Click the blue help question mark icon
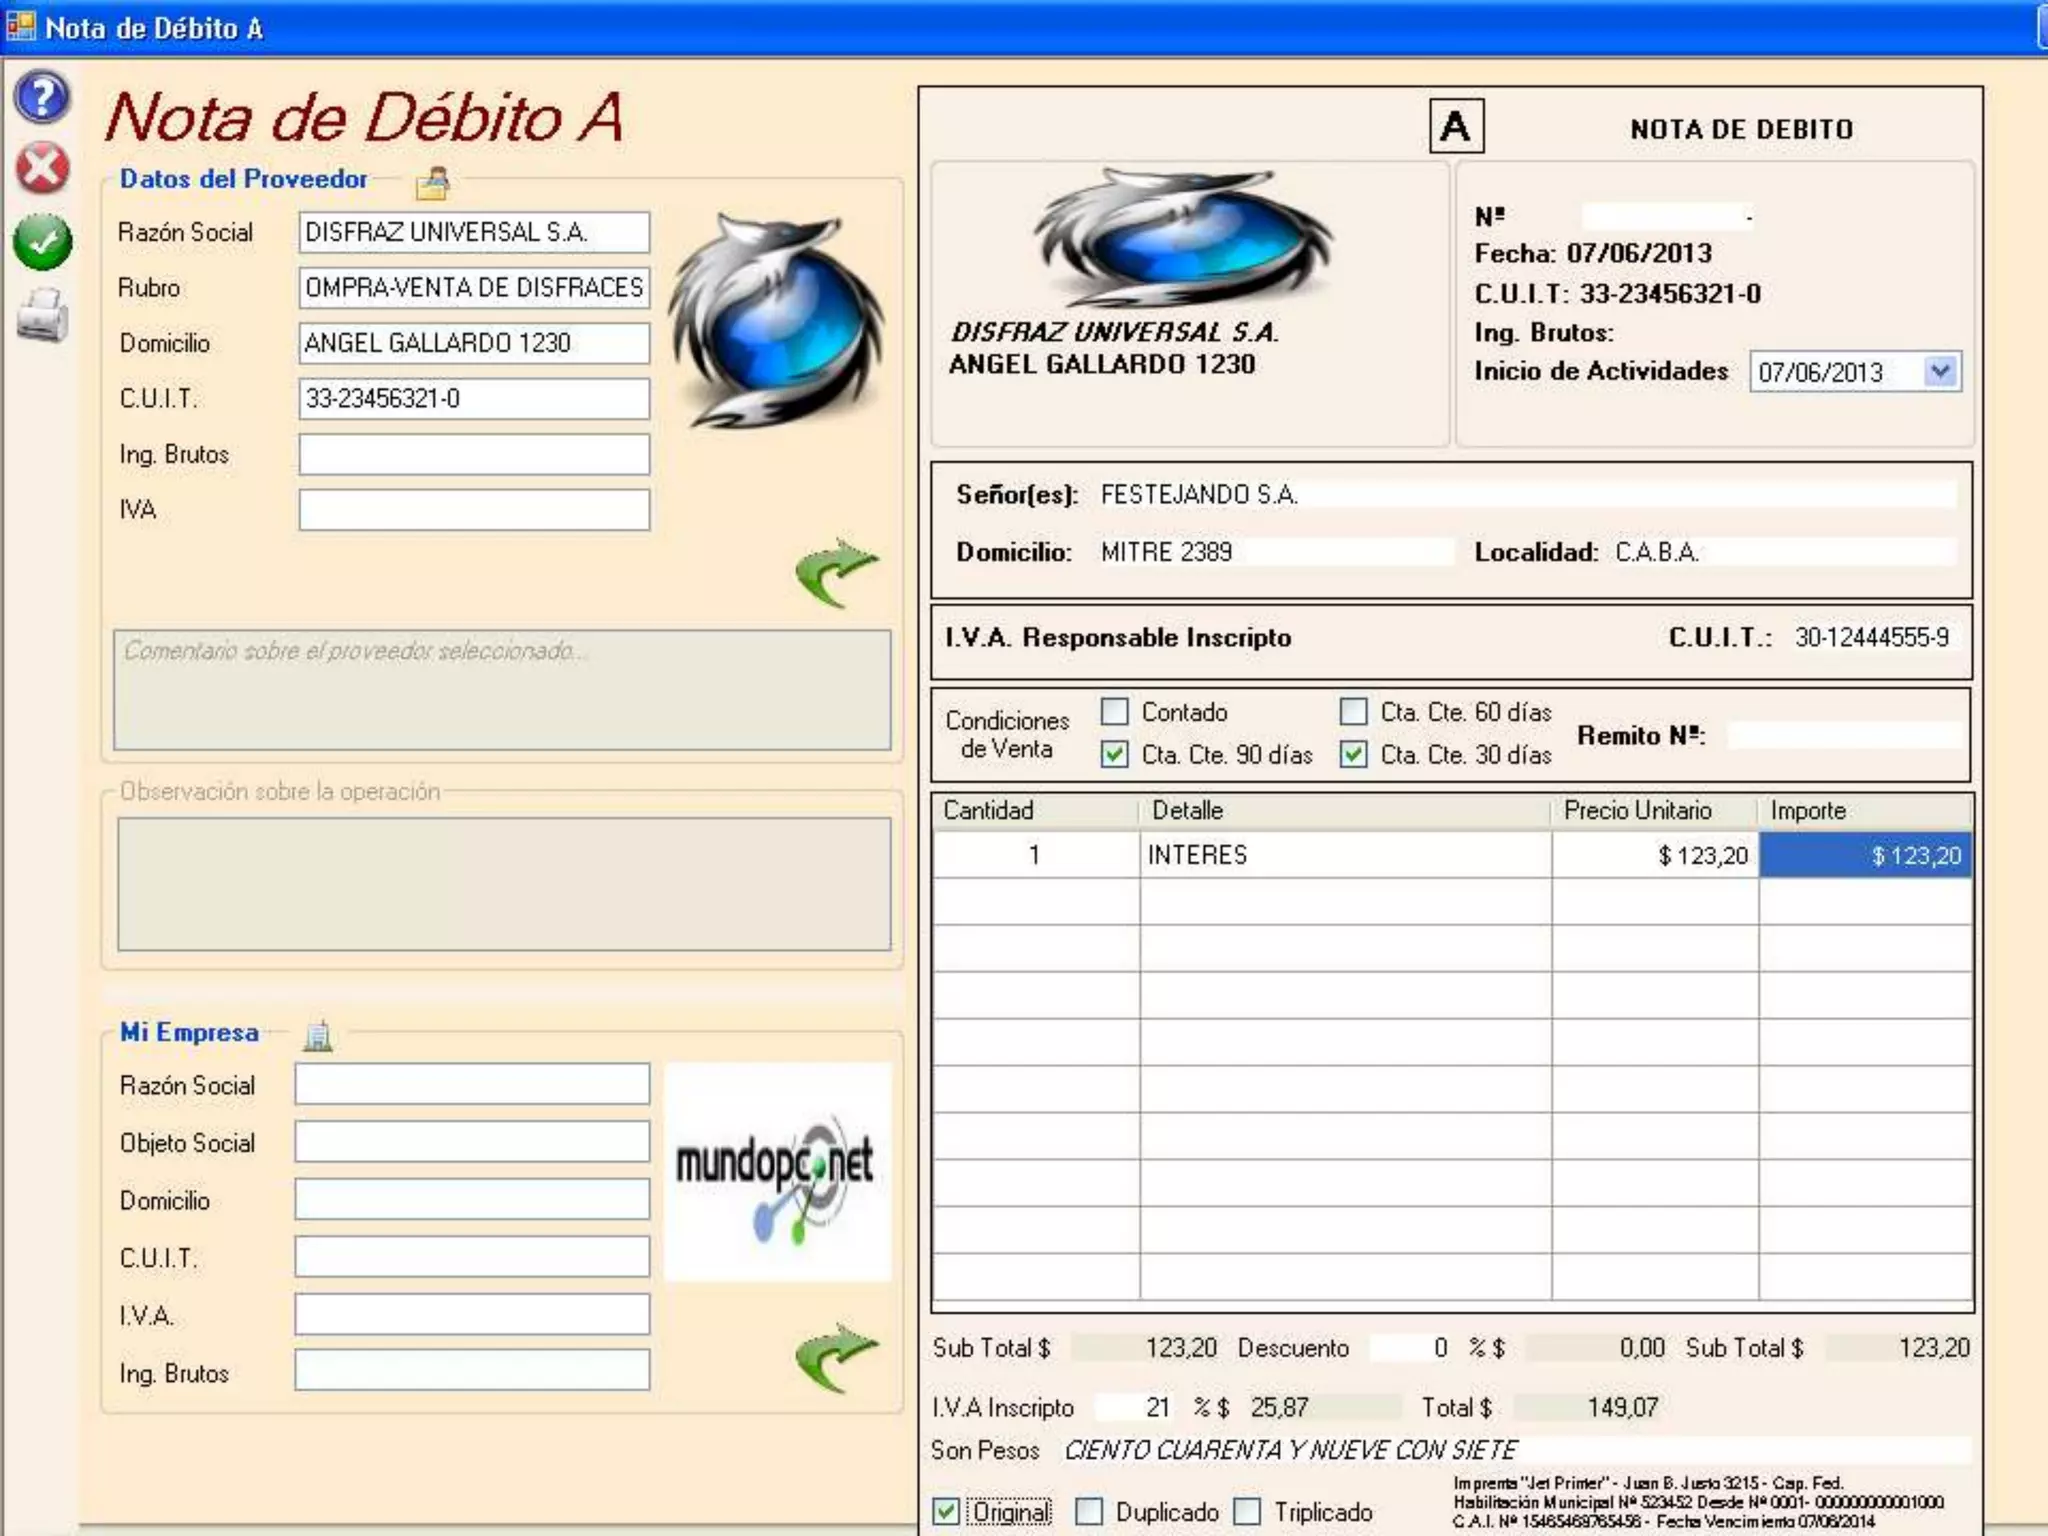Viewport: 2048px width, 1536px height. coord(42,98)
